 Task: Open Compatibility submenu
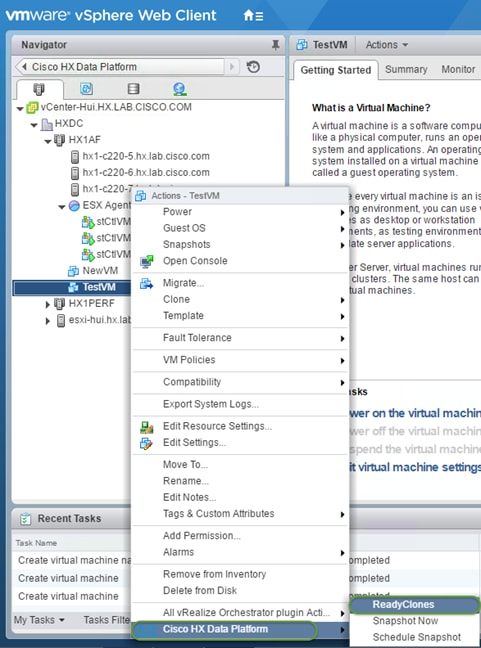click(240, 382)
